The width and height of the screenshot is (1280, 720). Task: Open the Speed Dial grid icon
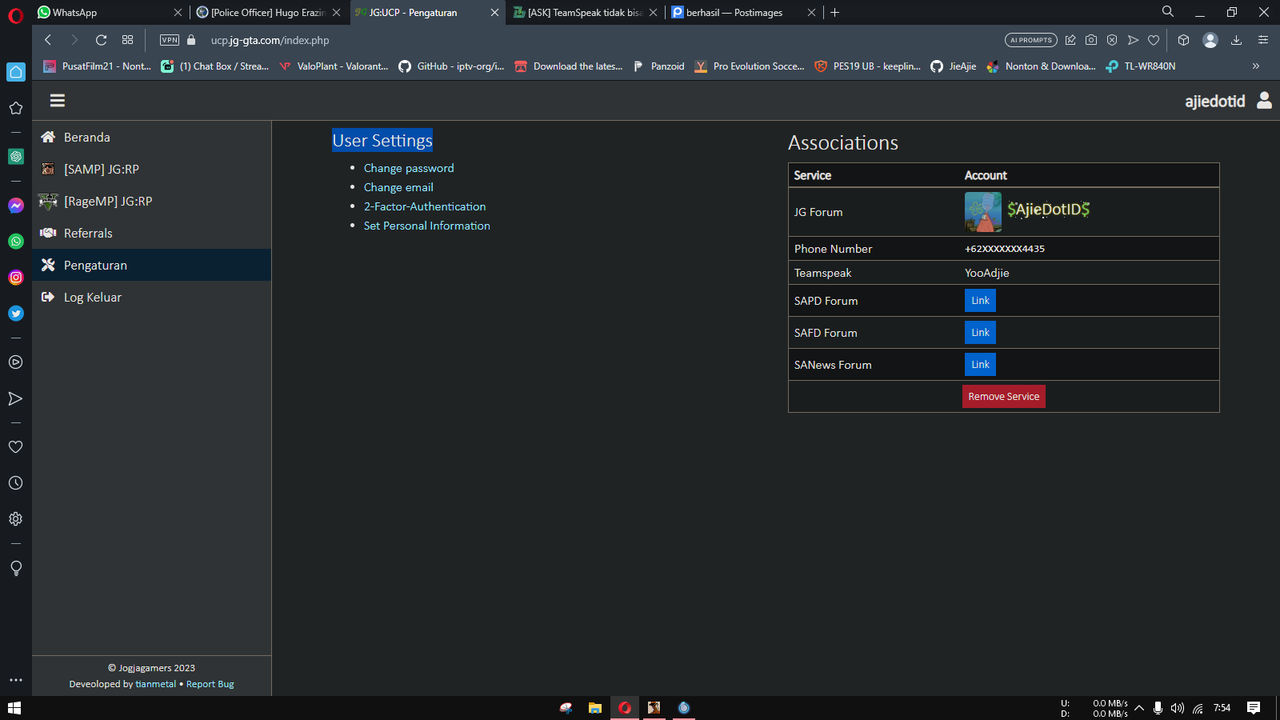coord(127,40)
